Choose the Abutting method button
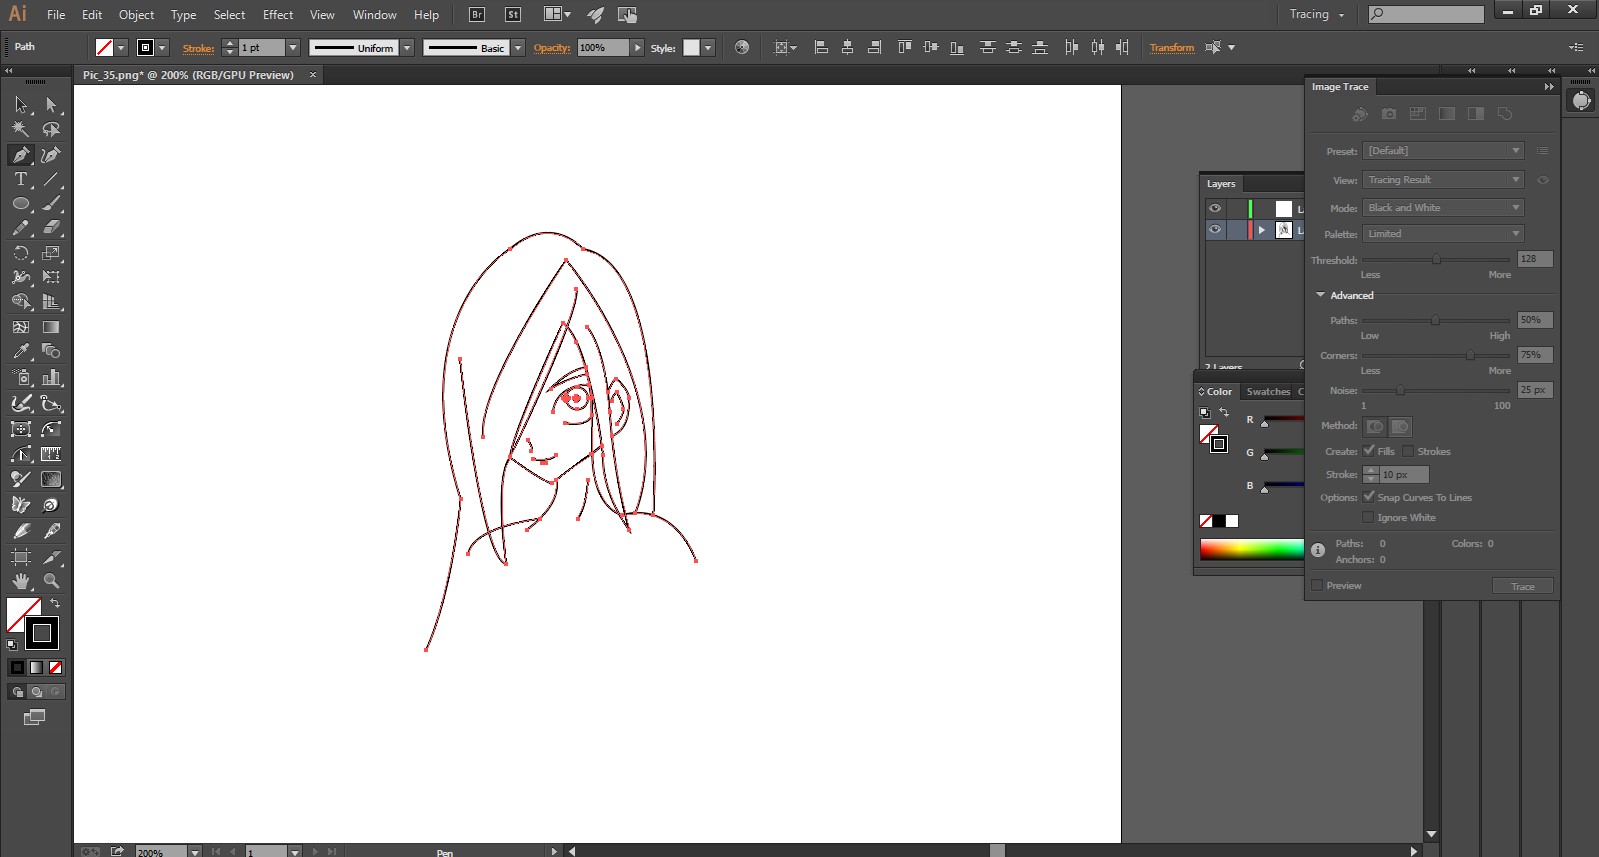 [x=1376, y=426]
